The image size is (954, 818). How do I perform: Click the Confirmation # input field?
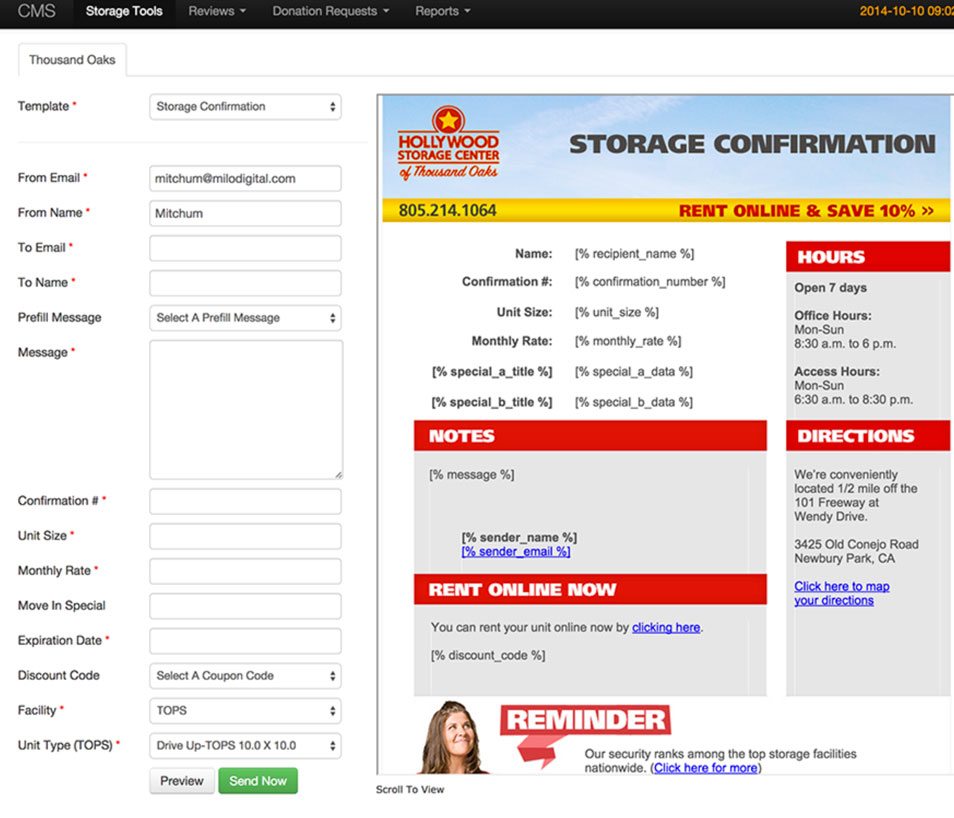[245, 501]
